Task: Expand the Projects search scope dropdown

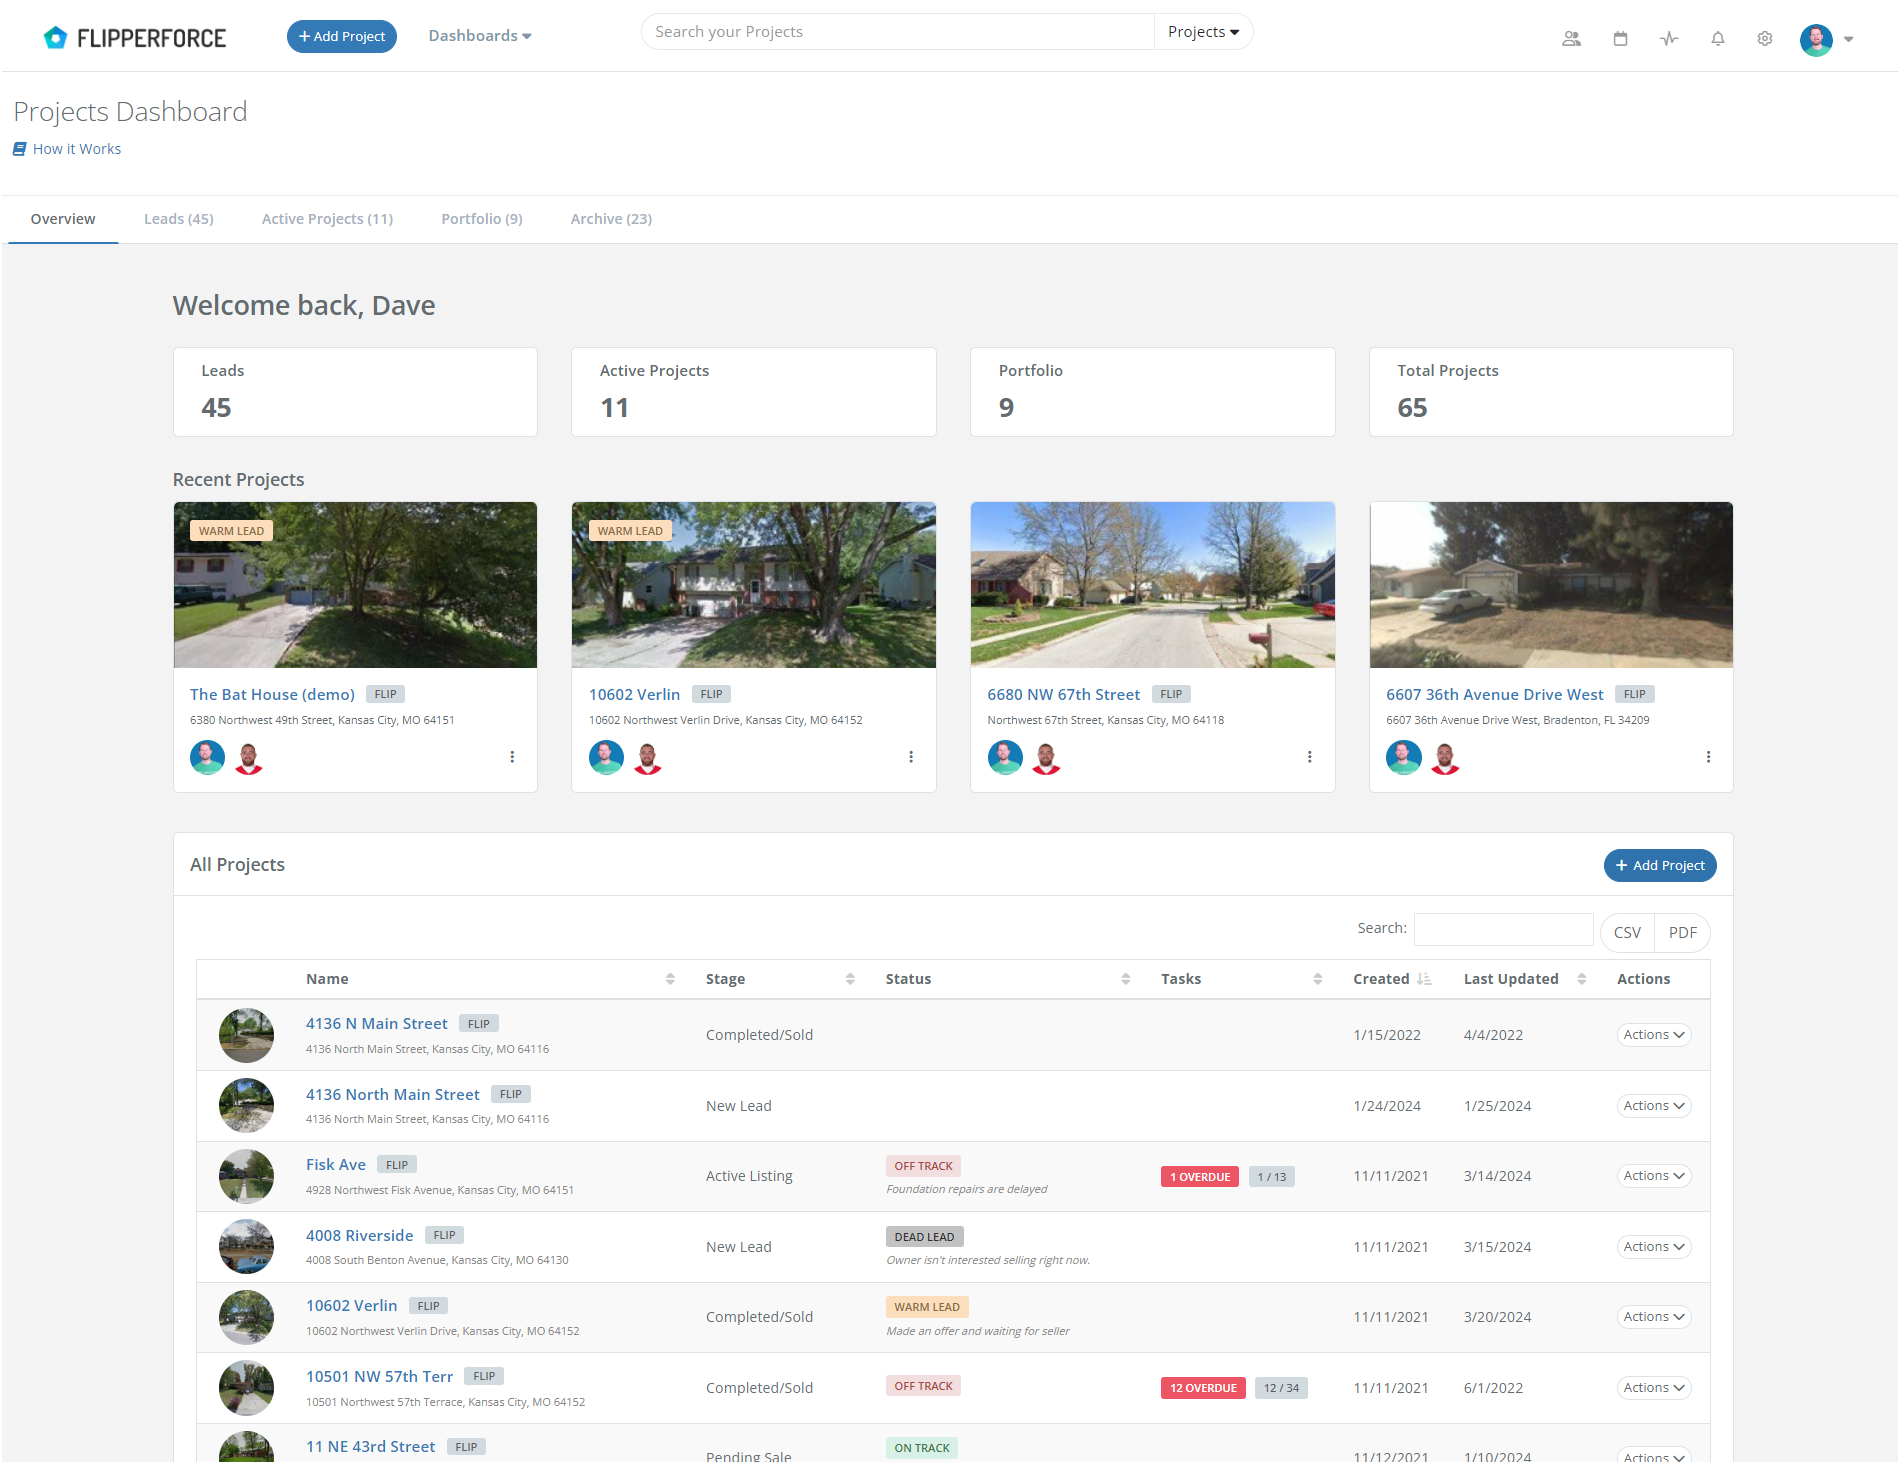Action: click(x=1203, y=31)
